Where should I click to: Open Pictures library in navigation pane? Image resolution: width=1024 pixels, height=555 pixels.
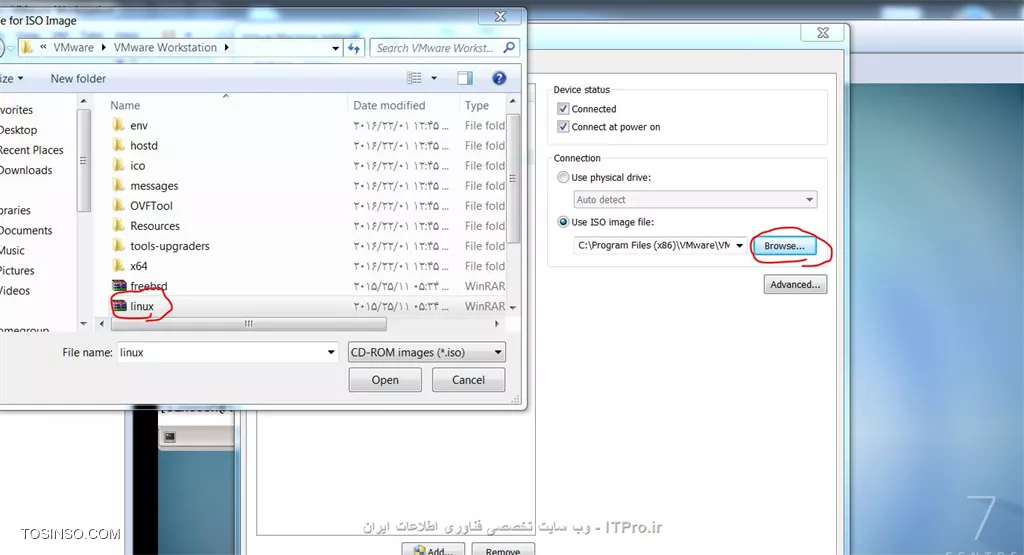click(17, 270)
